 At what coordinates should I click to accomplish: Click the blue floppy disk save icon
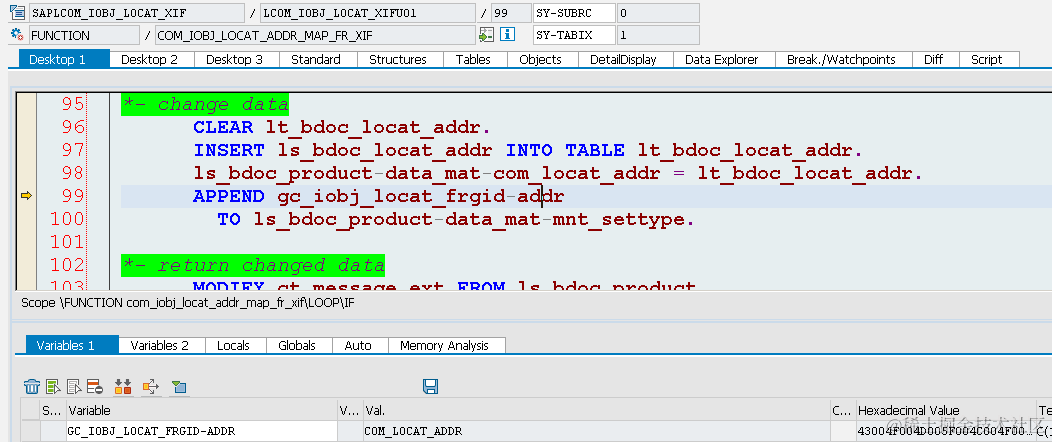430,386
